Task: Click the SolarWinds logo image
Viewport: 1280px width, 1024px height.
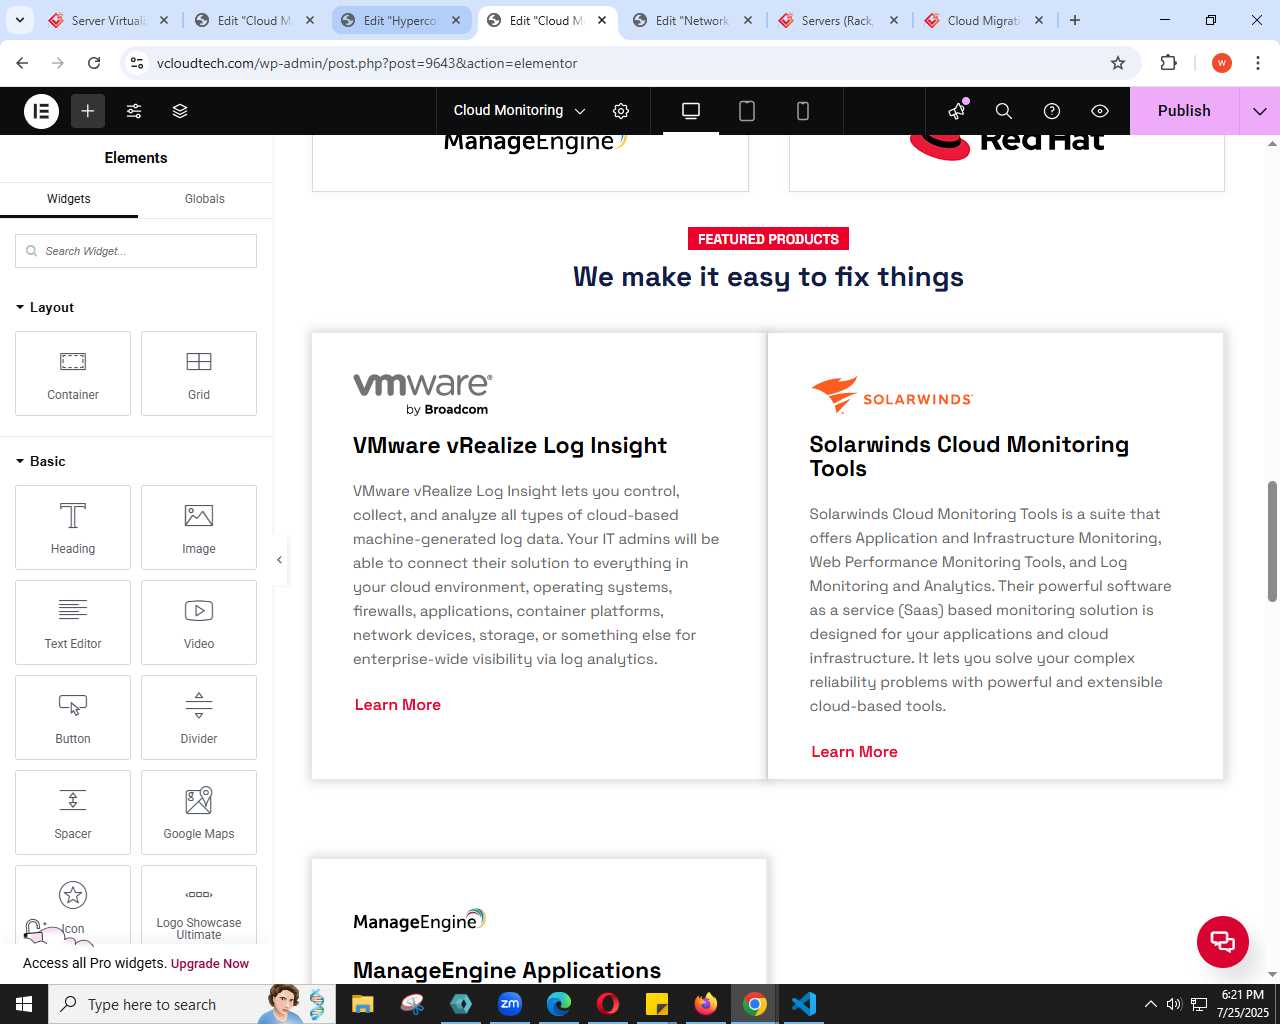Action: pyautogui.click(x=892, y=395)
